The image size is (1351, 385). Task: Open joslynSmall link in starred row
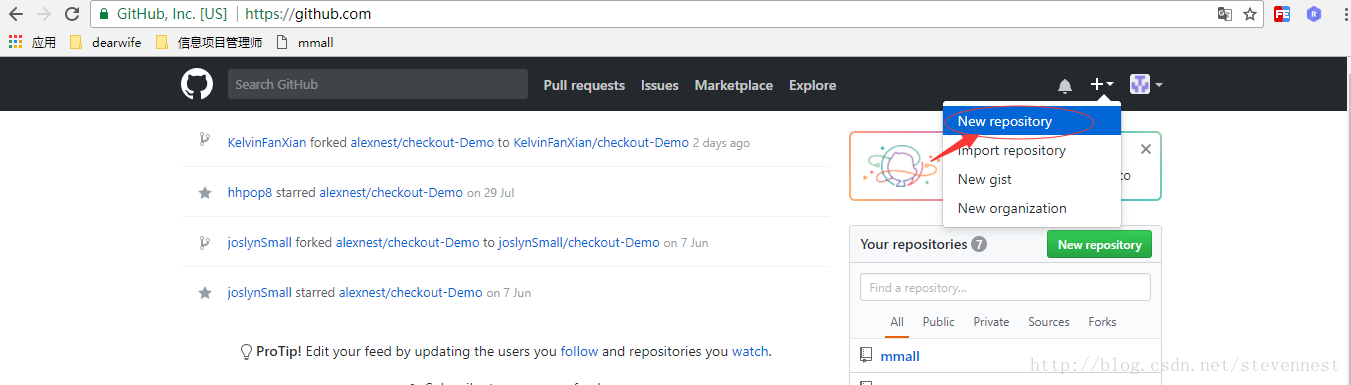coord(260,292)
